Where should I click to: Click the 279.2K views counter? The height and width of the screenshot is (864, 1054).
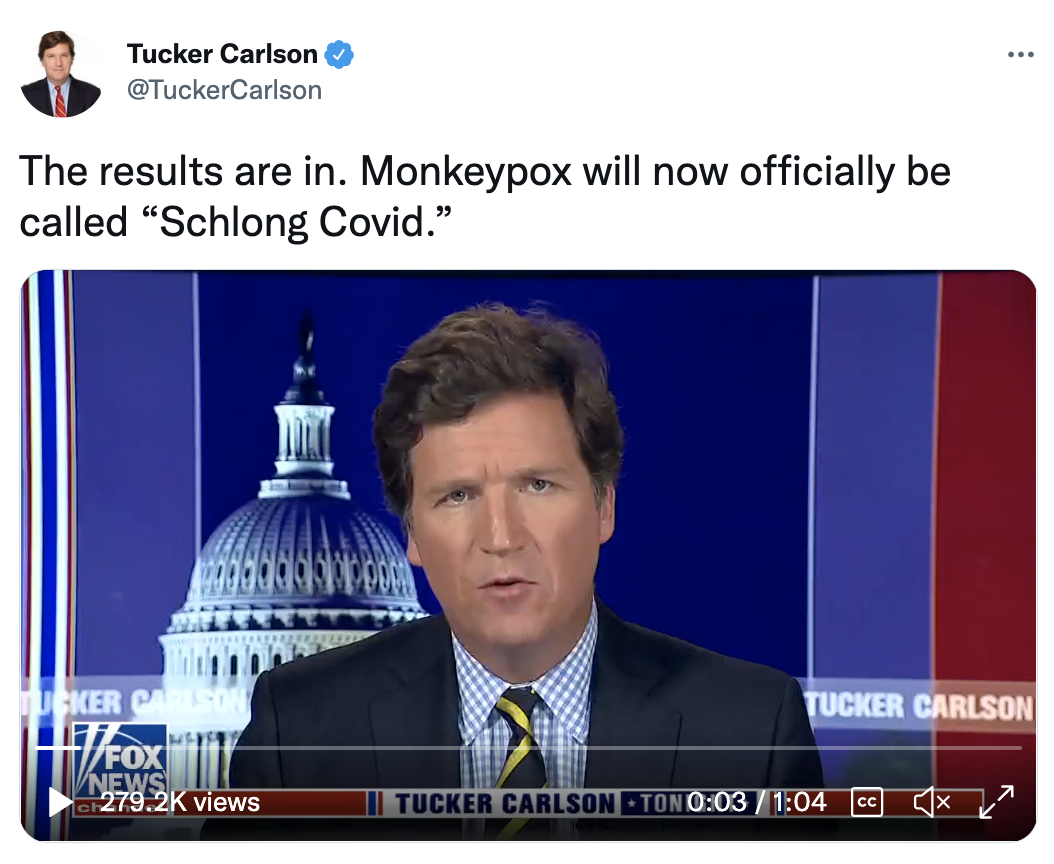click(x=180, y=801)
